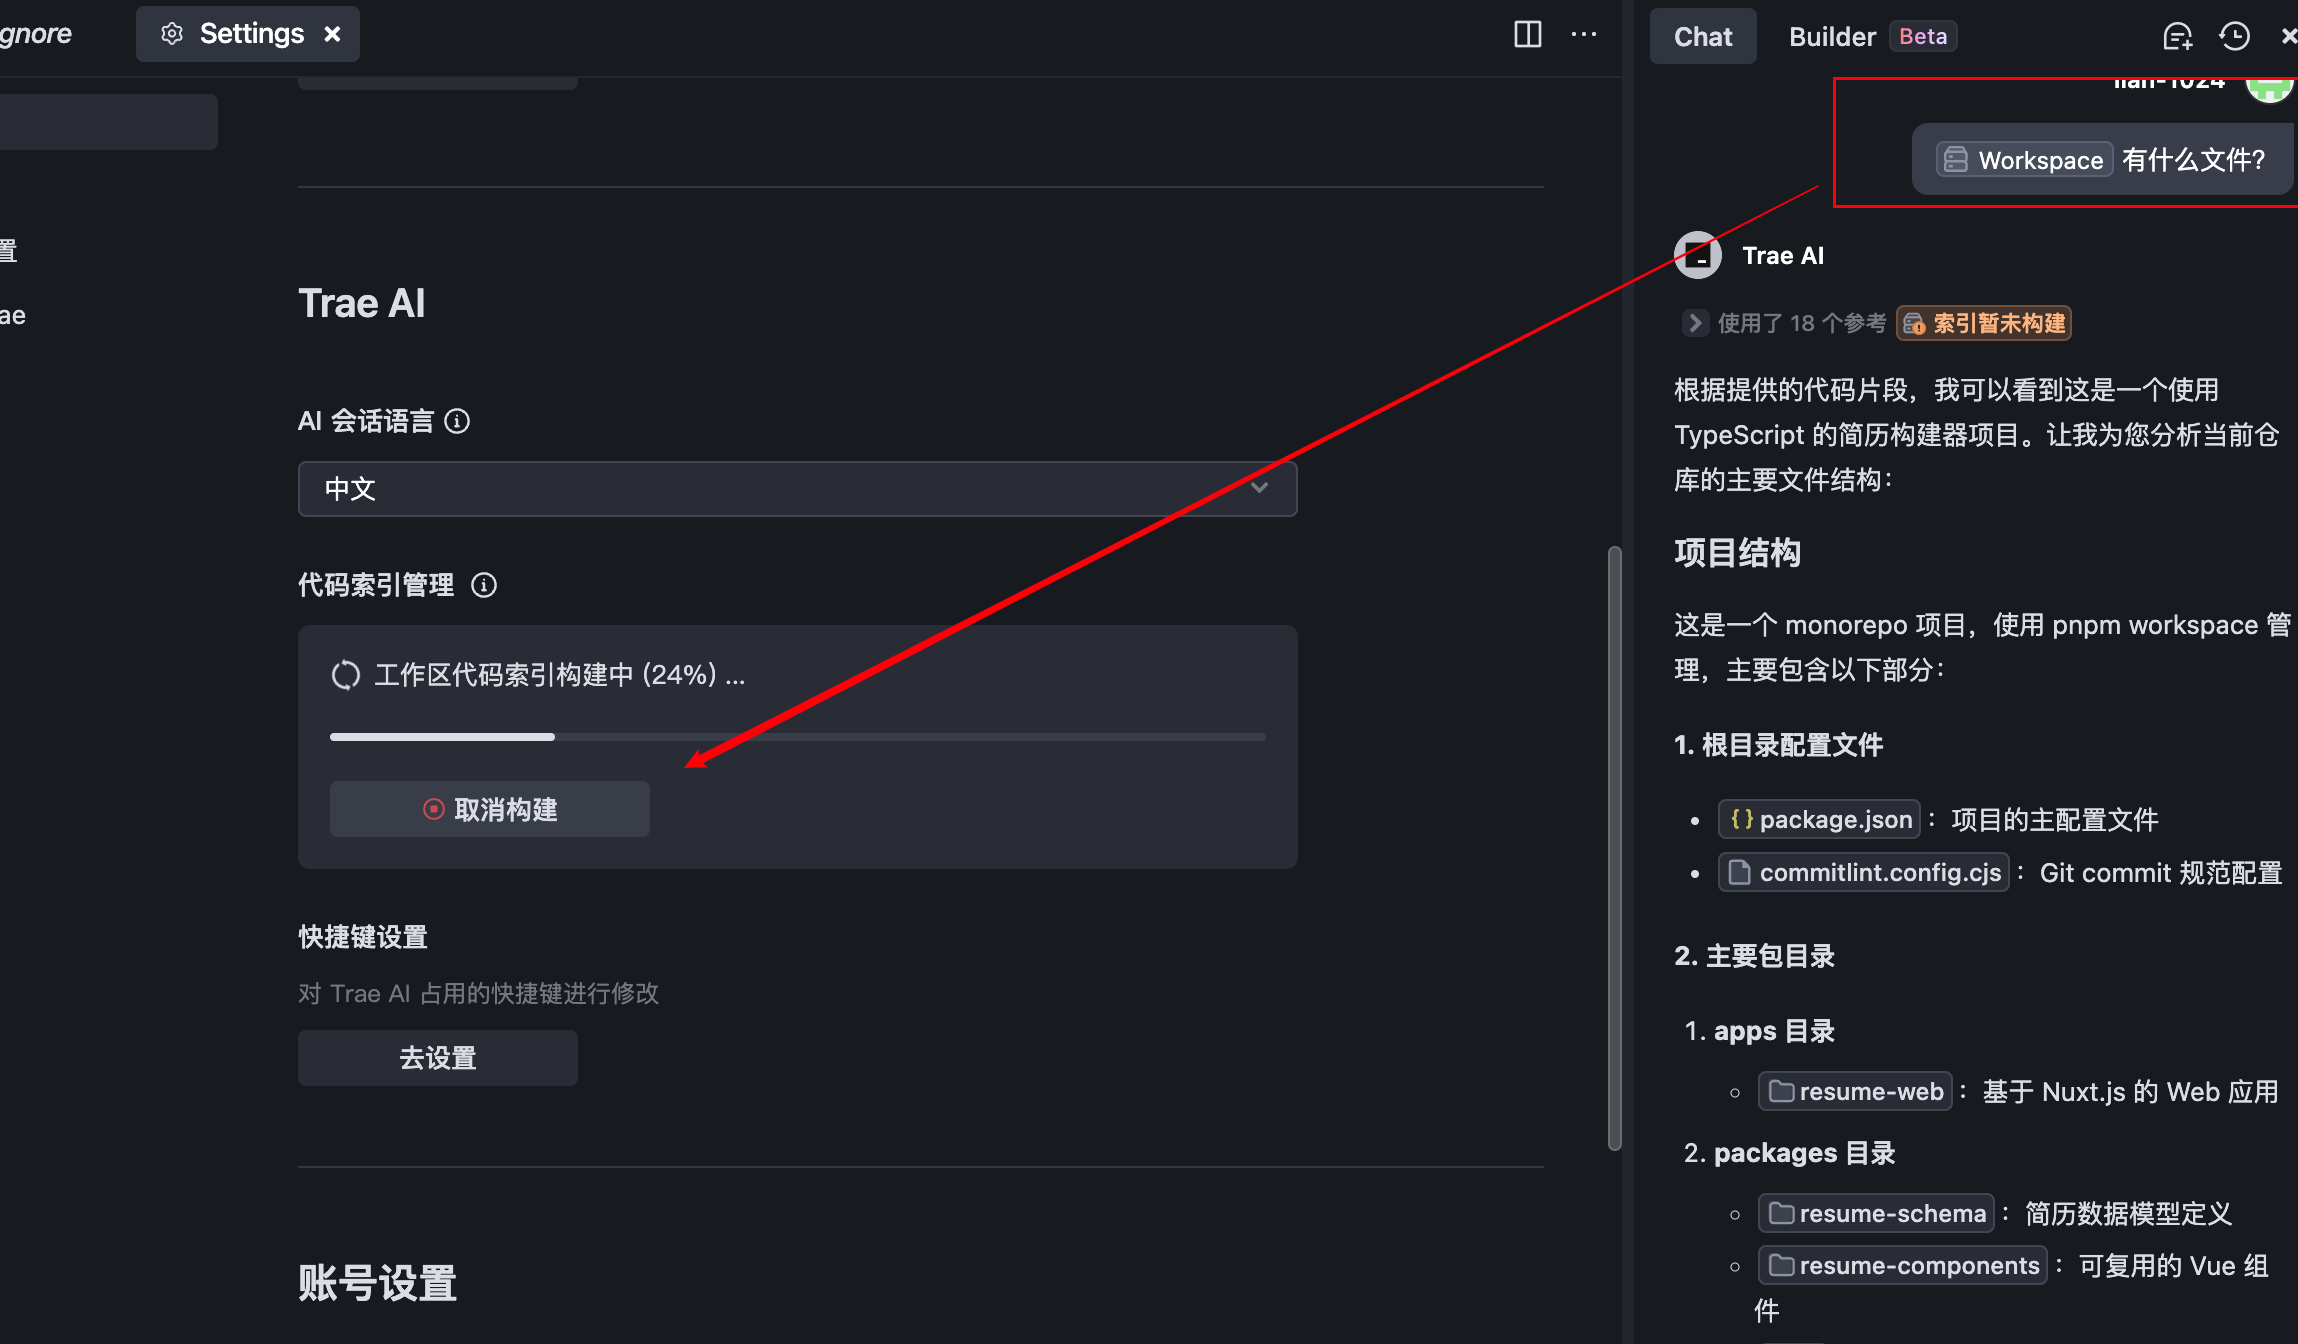Click the Trae AI avatar icon
Image resolution: width=2298 pixels, height=1344 pixels.
1699,255
